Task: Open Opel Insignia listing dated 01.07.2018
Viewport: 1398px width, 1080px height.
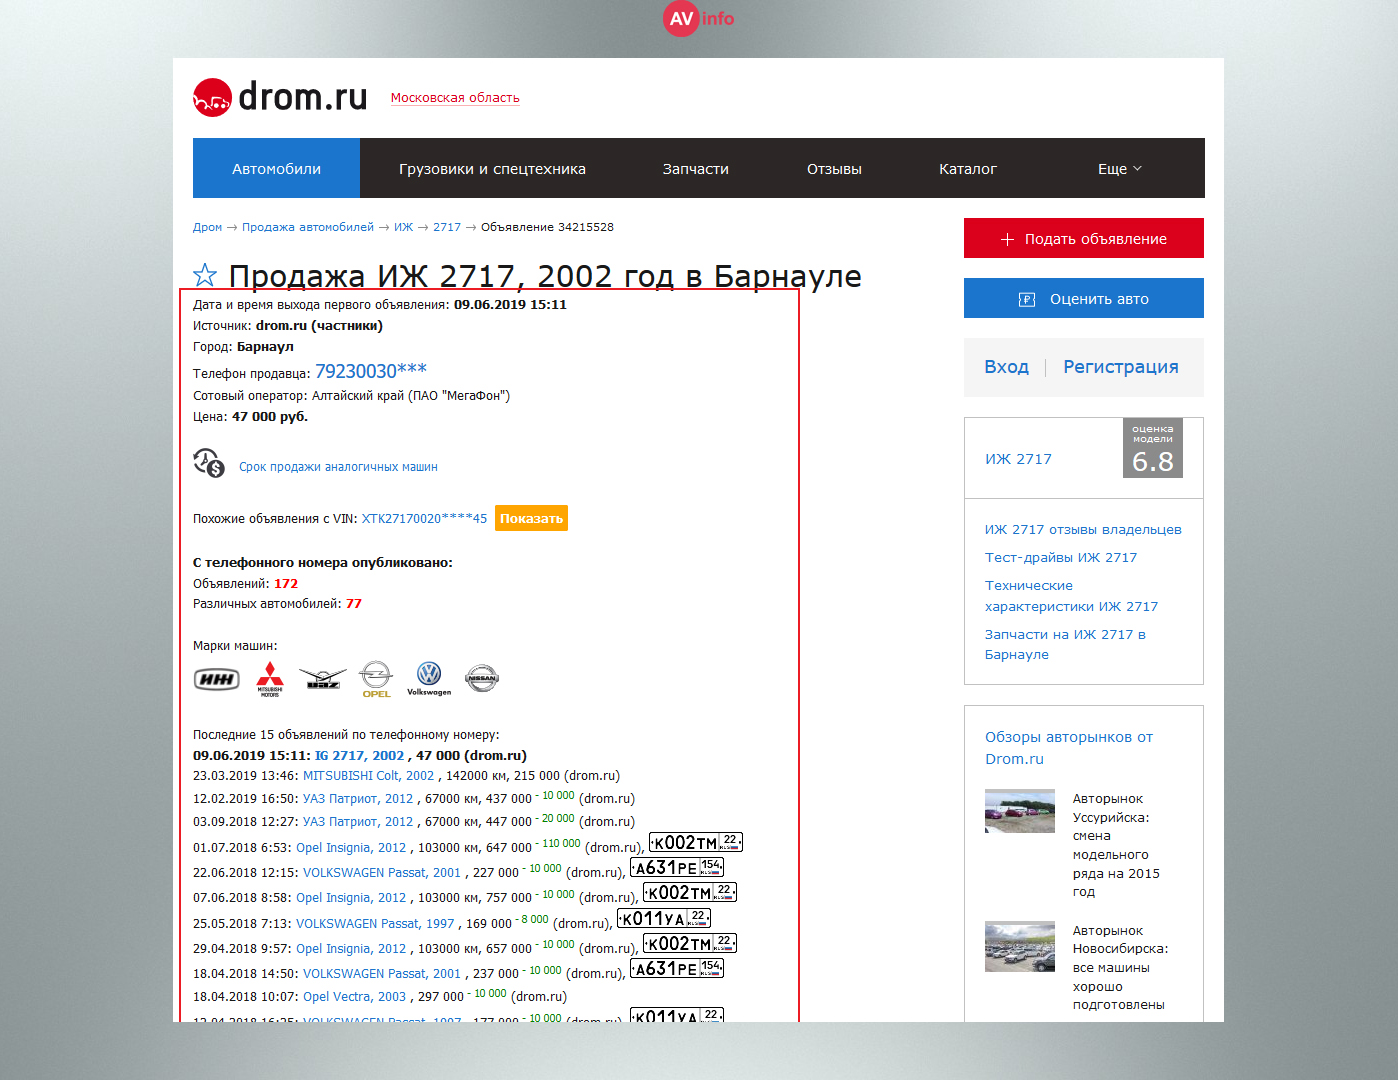Action: 351,848
